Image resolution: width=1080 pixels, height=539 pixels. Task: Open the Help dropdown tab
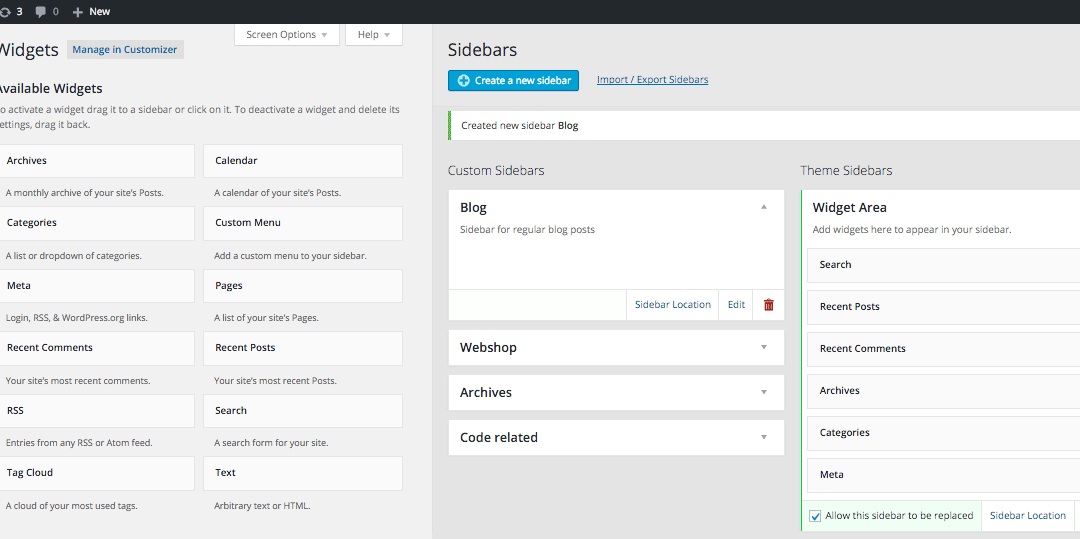pyautogui.click(x=373, y=35)
